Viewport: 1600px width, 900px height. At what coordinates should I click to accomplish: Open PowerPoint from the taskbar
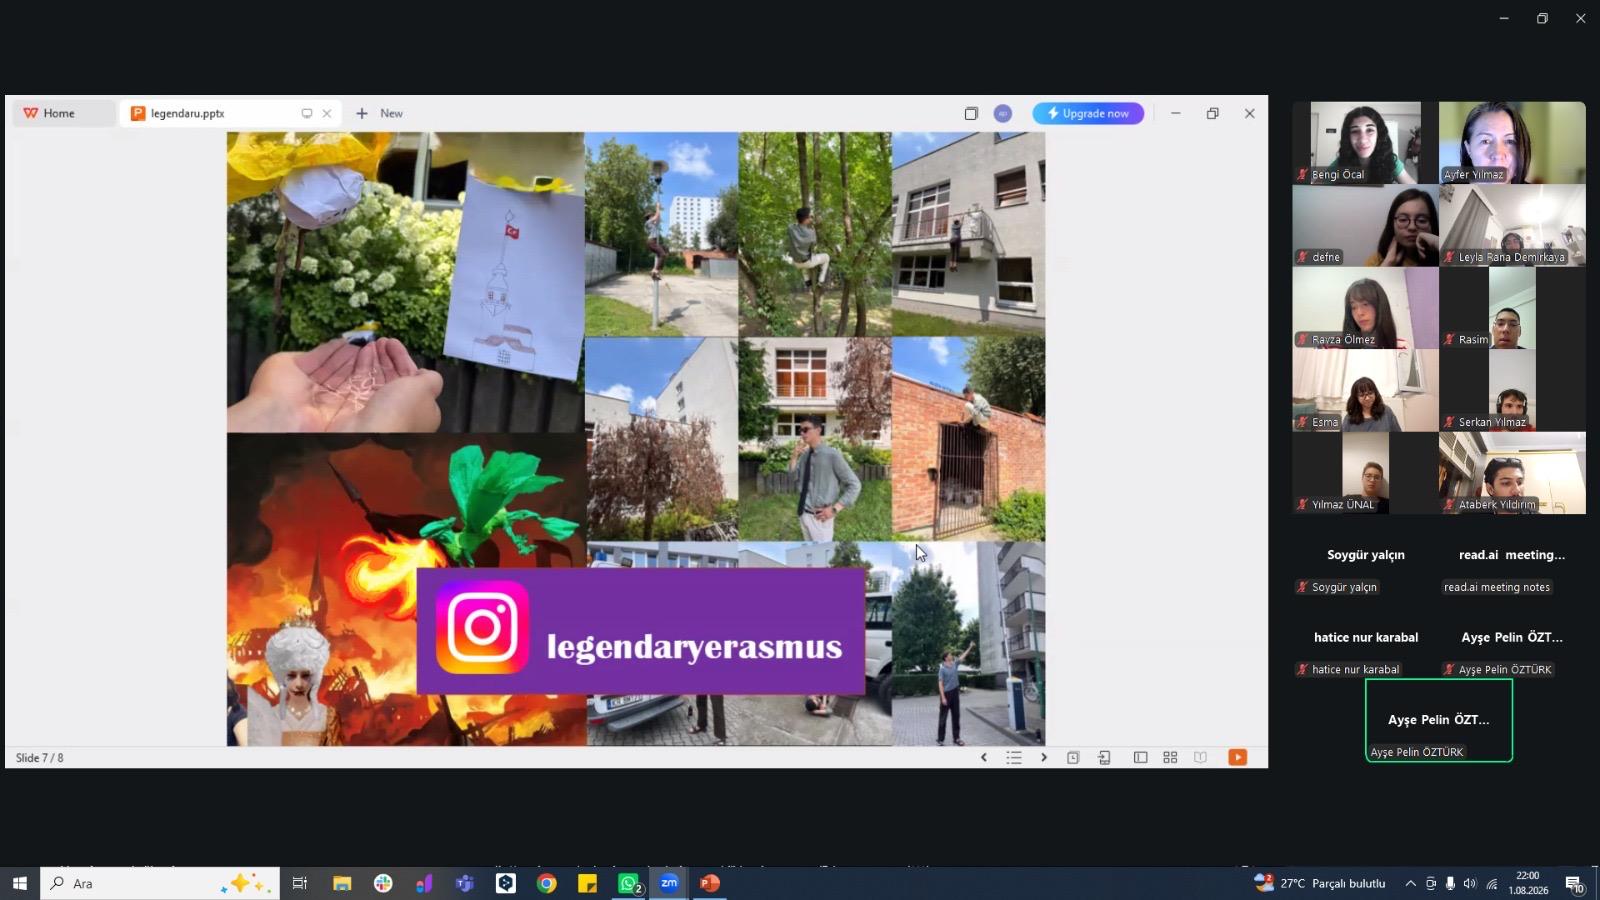pos(710,883)
